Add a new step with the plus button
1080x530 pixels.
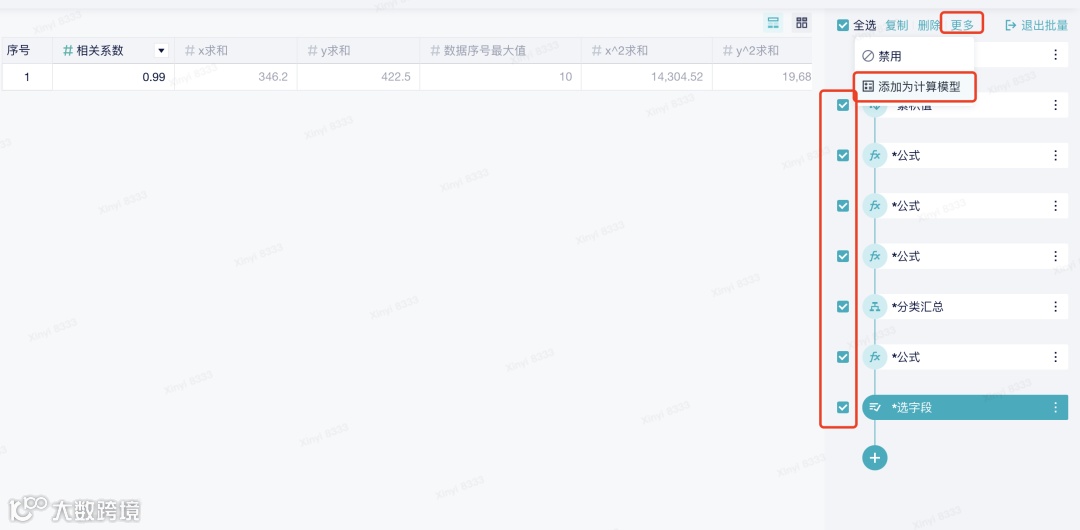click(875, 457)
